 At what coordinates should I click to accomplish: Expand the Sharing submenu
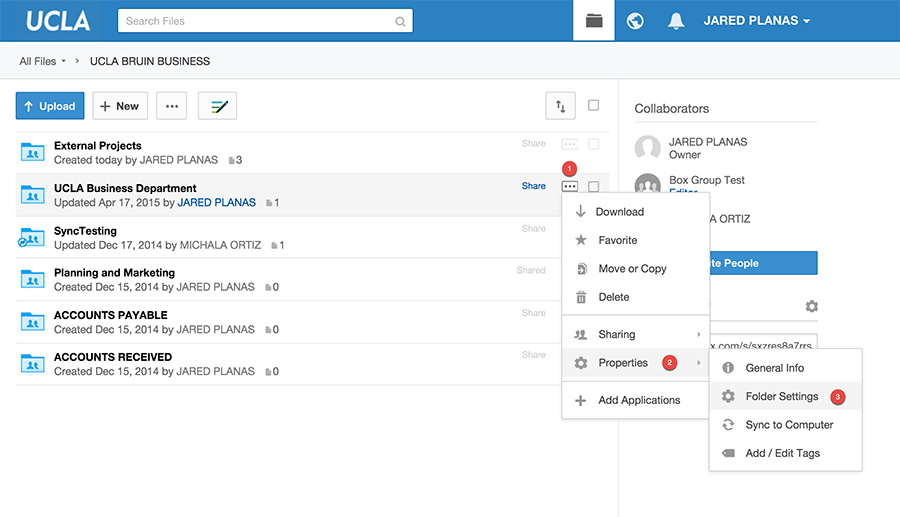tap(636, 334)
